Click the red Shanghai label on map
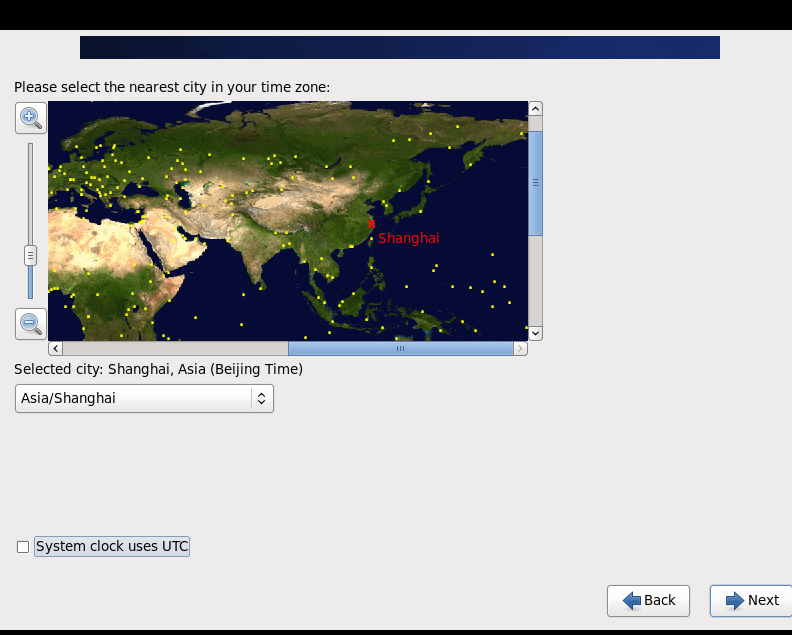792x635 pixels. click(x=409, y=238)
